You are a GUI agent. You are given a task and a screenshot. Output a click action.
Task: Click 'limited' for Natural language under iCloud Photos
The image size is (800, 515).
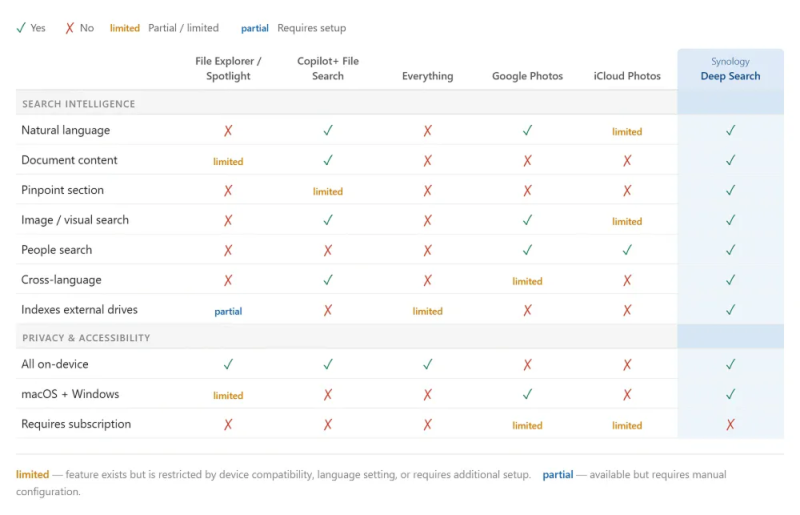(x=627, y=132)
